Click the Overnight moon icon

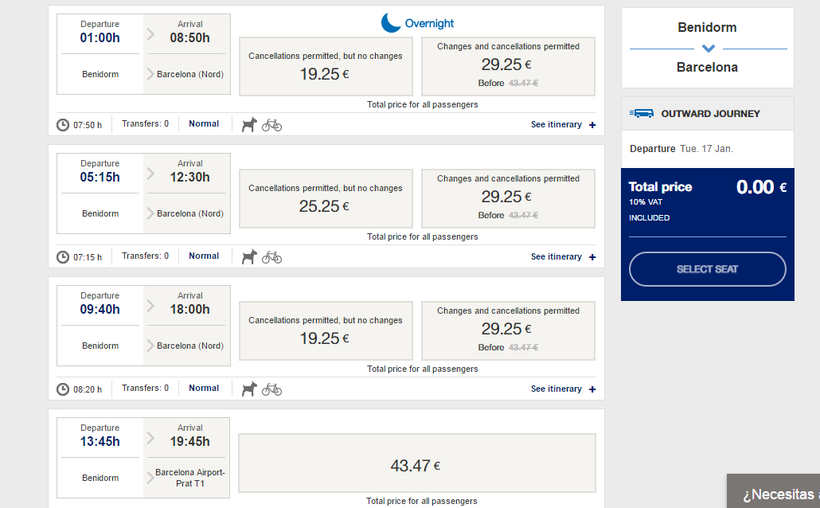(x=391, y=23)
